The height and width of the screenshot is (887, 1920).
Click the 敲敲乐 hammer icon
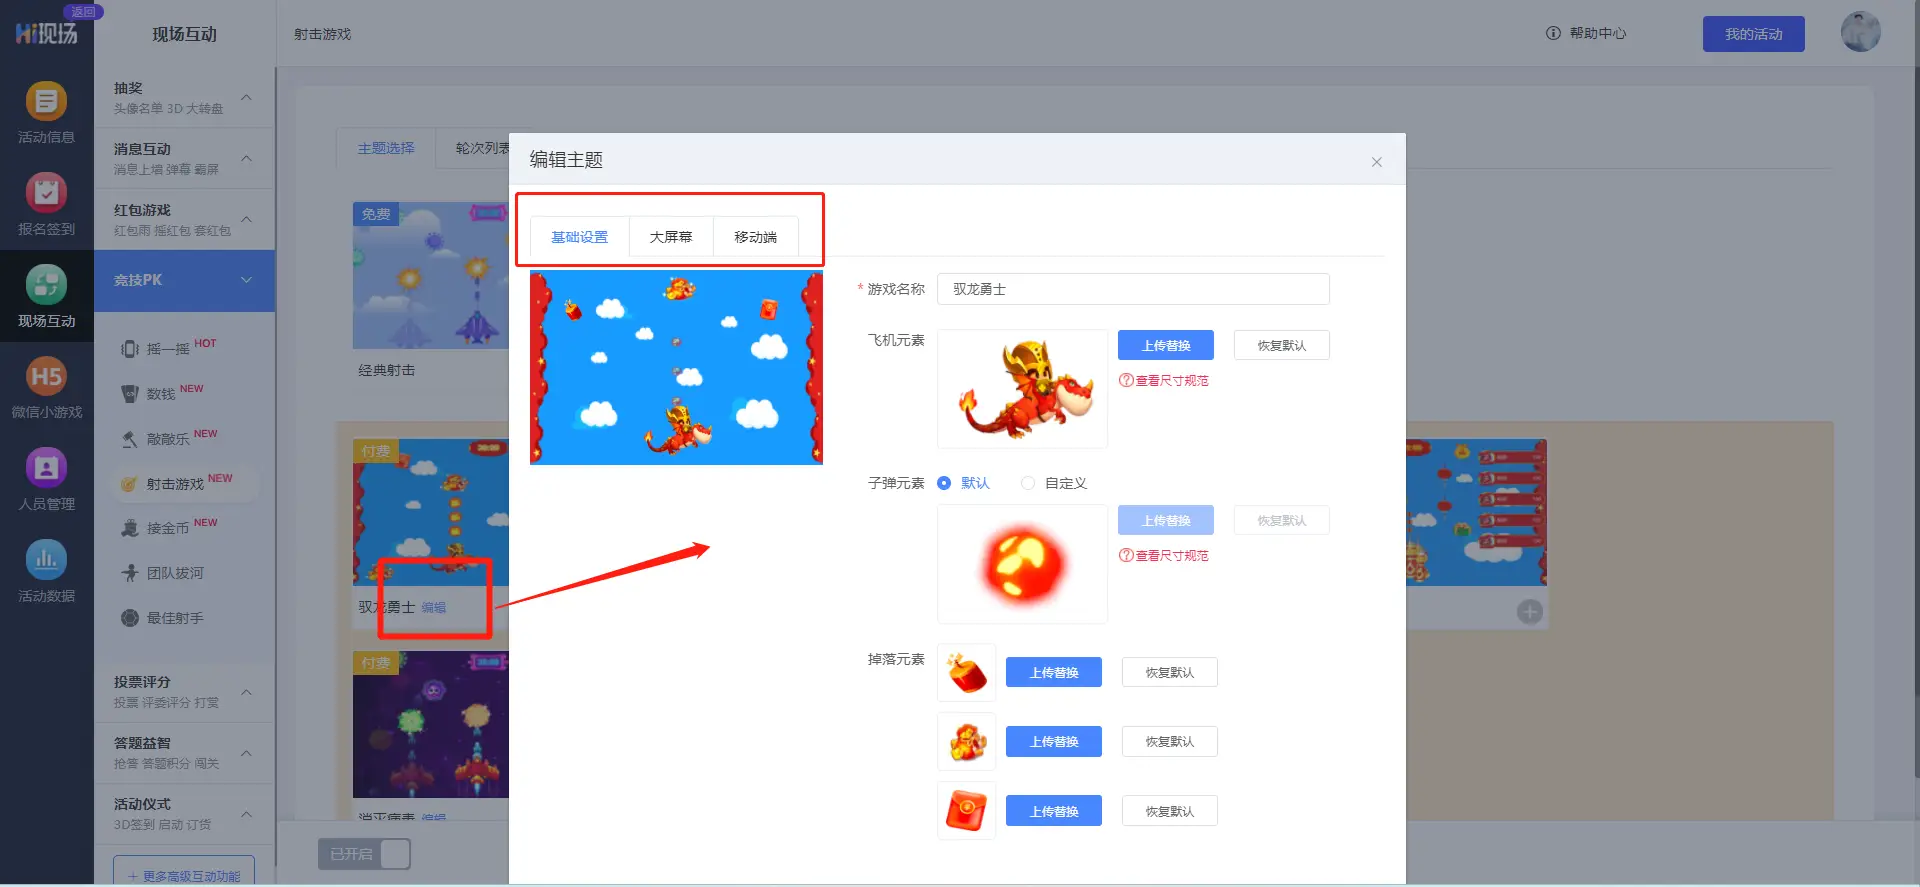point(130,439)
